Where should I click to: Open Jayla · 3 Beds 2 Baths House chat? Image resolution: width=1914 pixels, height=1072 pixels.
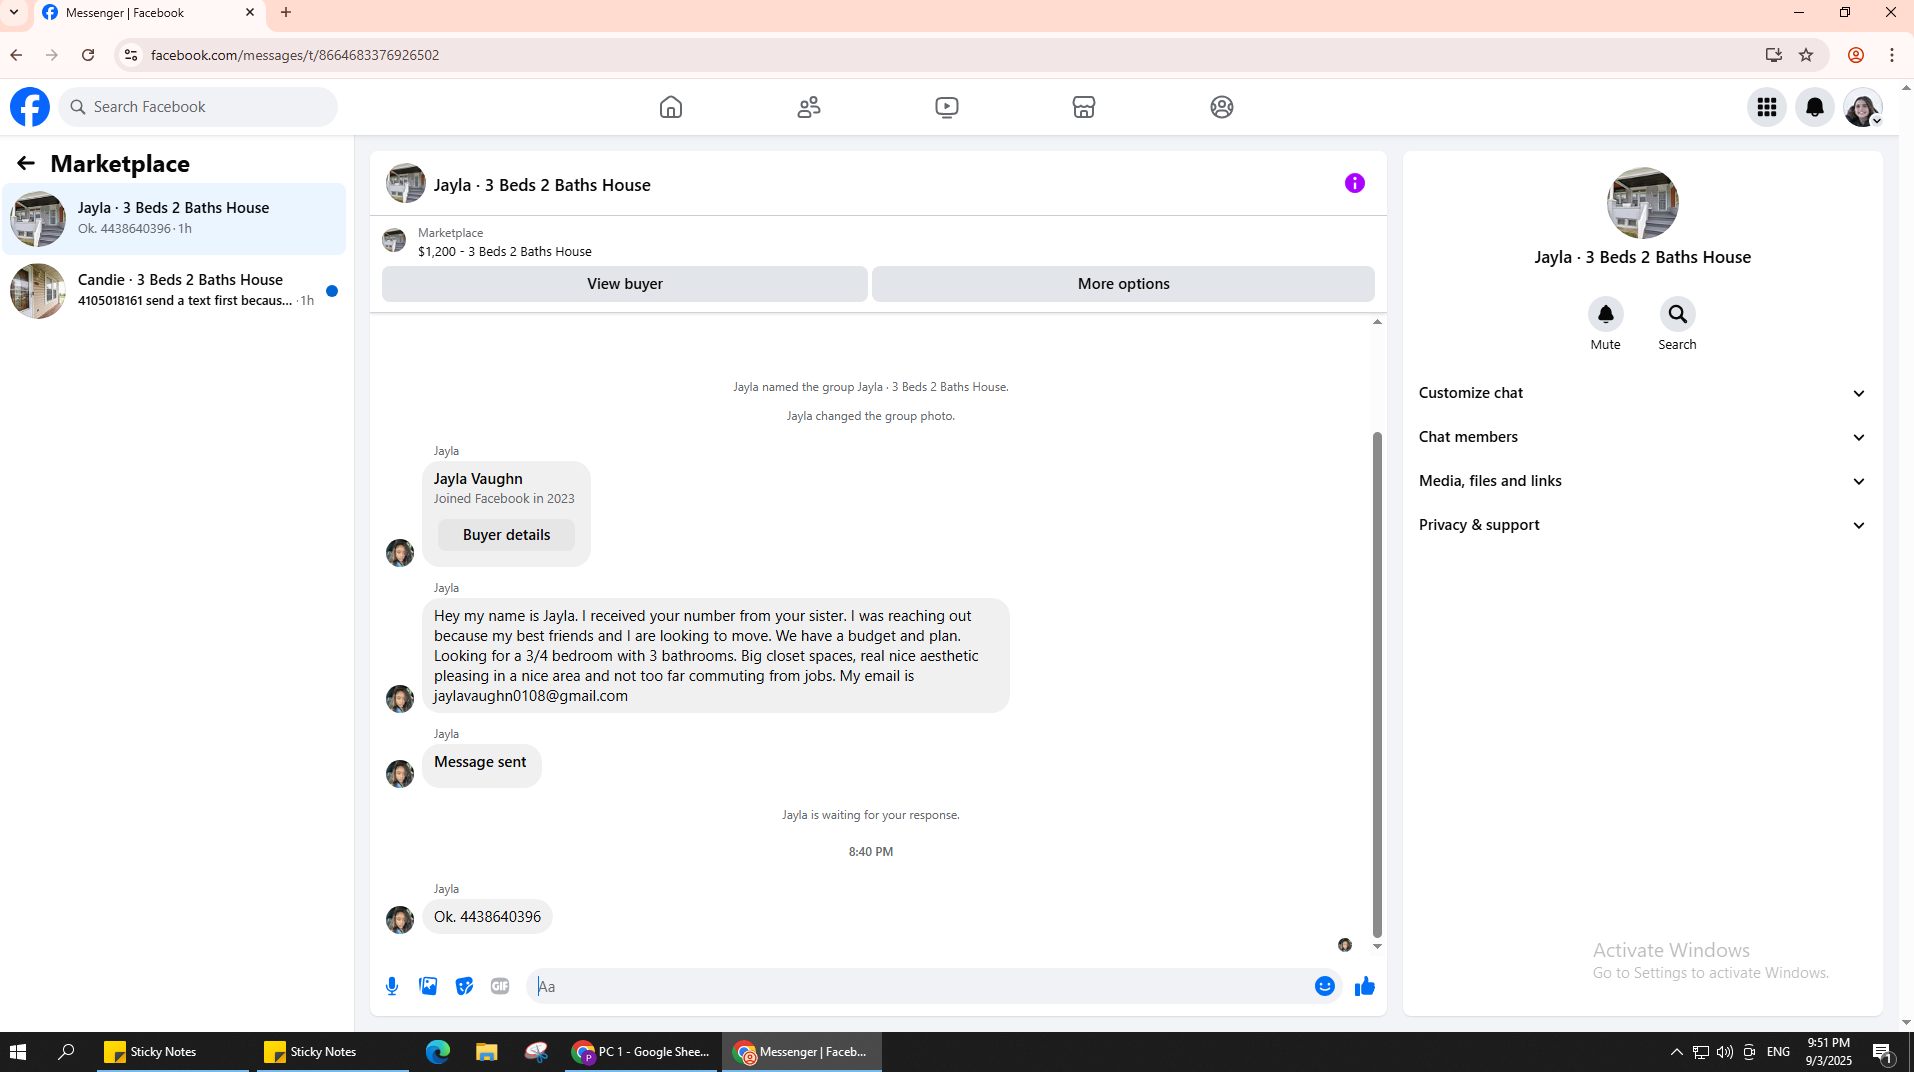coord(174,219)
